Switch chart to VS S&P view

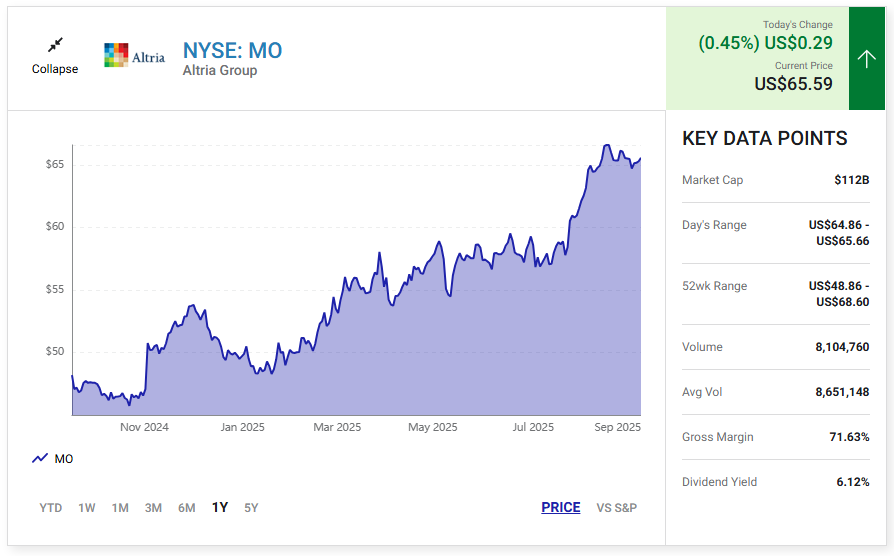click(616, 508)
